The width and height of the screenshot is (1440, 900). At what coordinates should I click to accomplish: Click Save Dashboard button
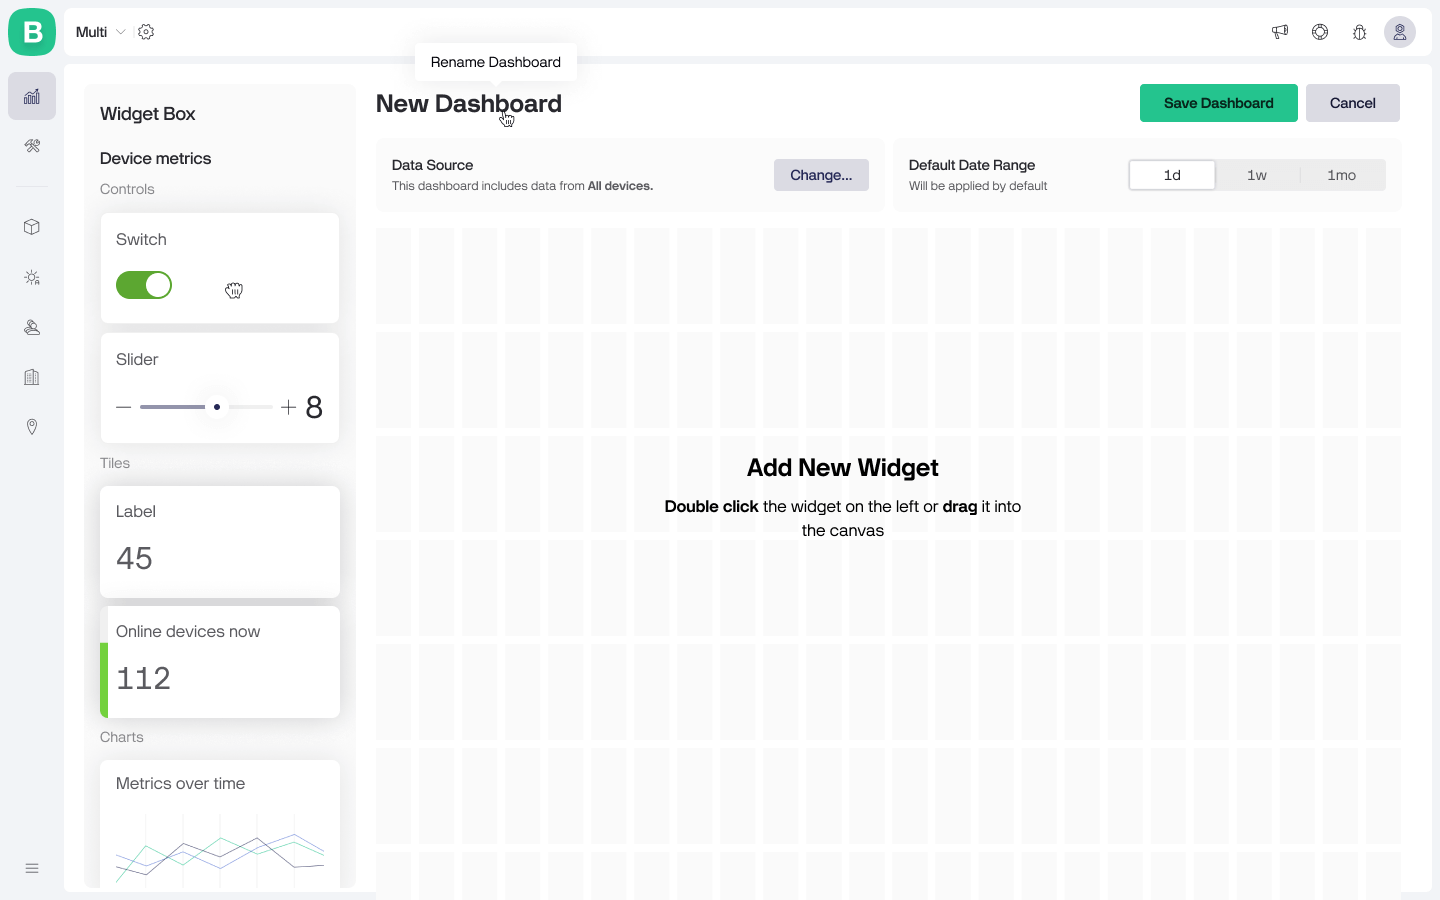click(1219, 103)
